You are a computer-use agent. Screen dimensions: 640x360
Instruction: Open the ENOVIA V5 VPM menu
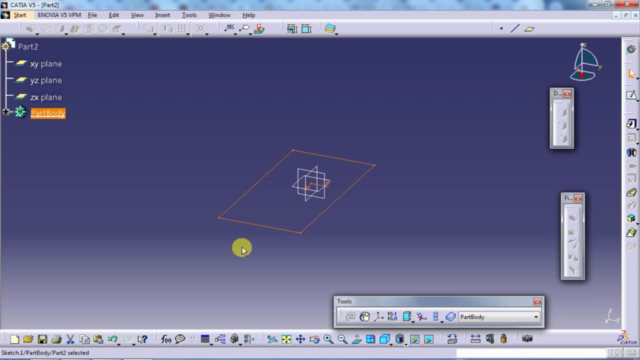click(x=59, y=15)
